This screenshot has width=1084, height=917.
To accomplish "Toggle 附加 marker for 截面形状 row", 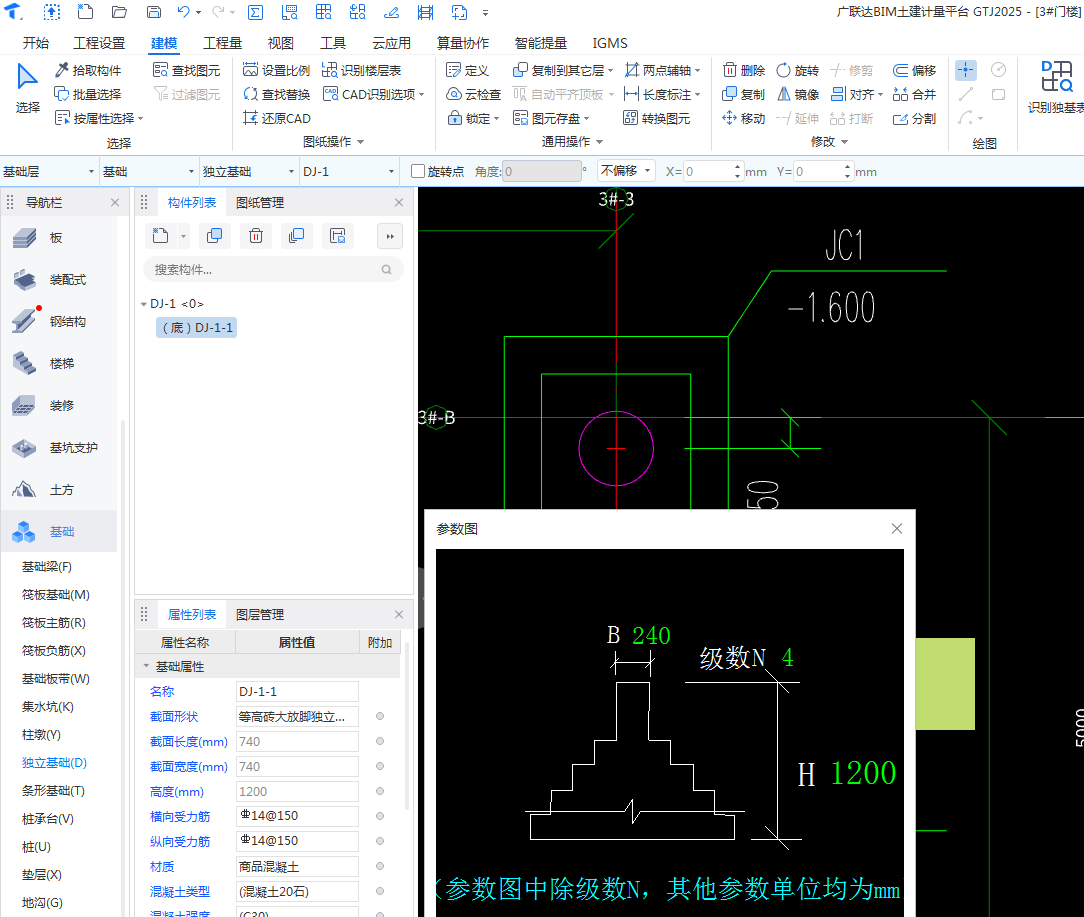I will (x=380, y=716).
